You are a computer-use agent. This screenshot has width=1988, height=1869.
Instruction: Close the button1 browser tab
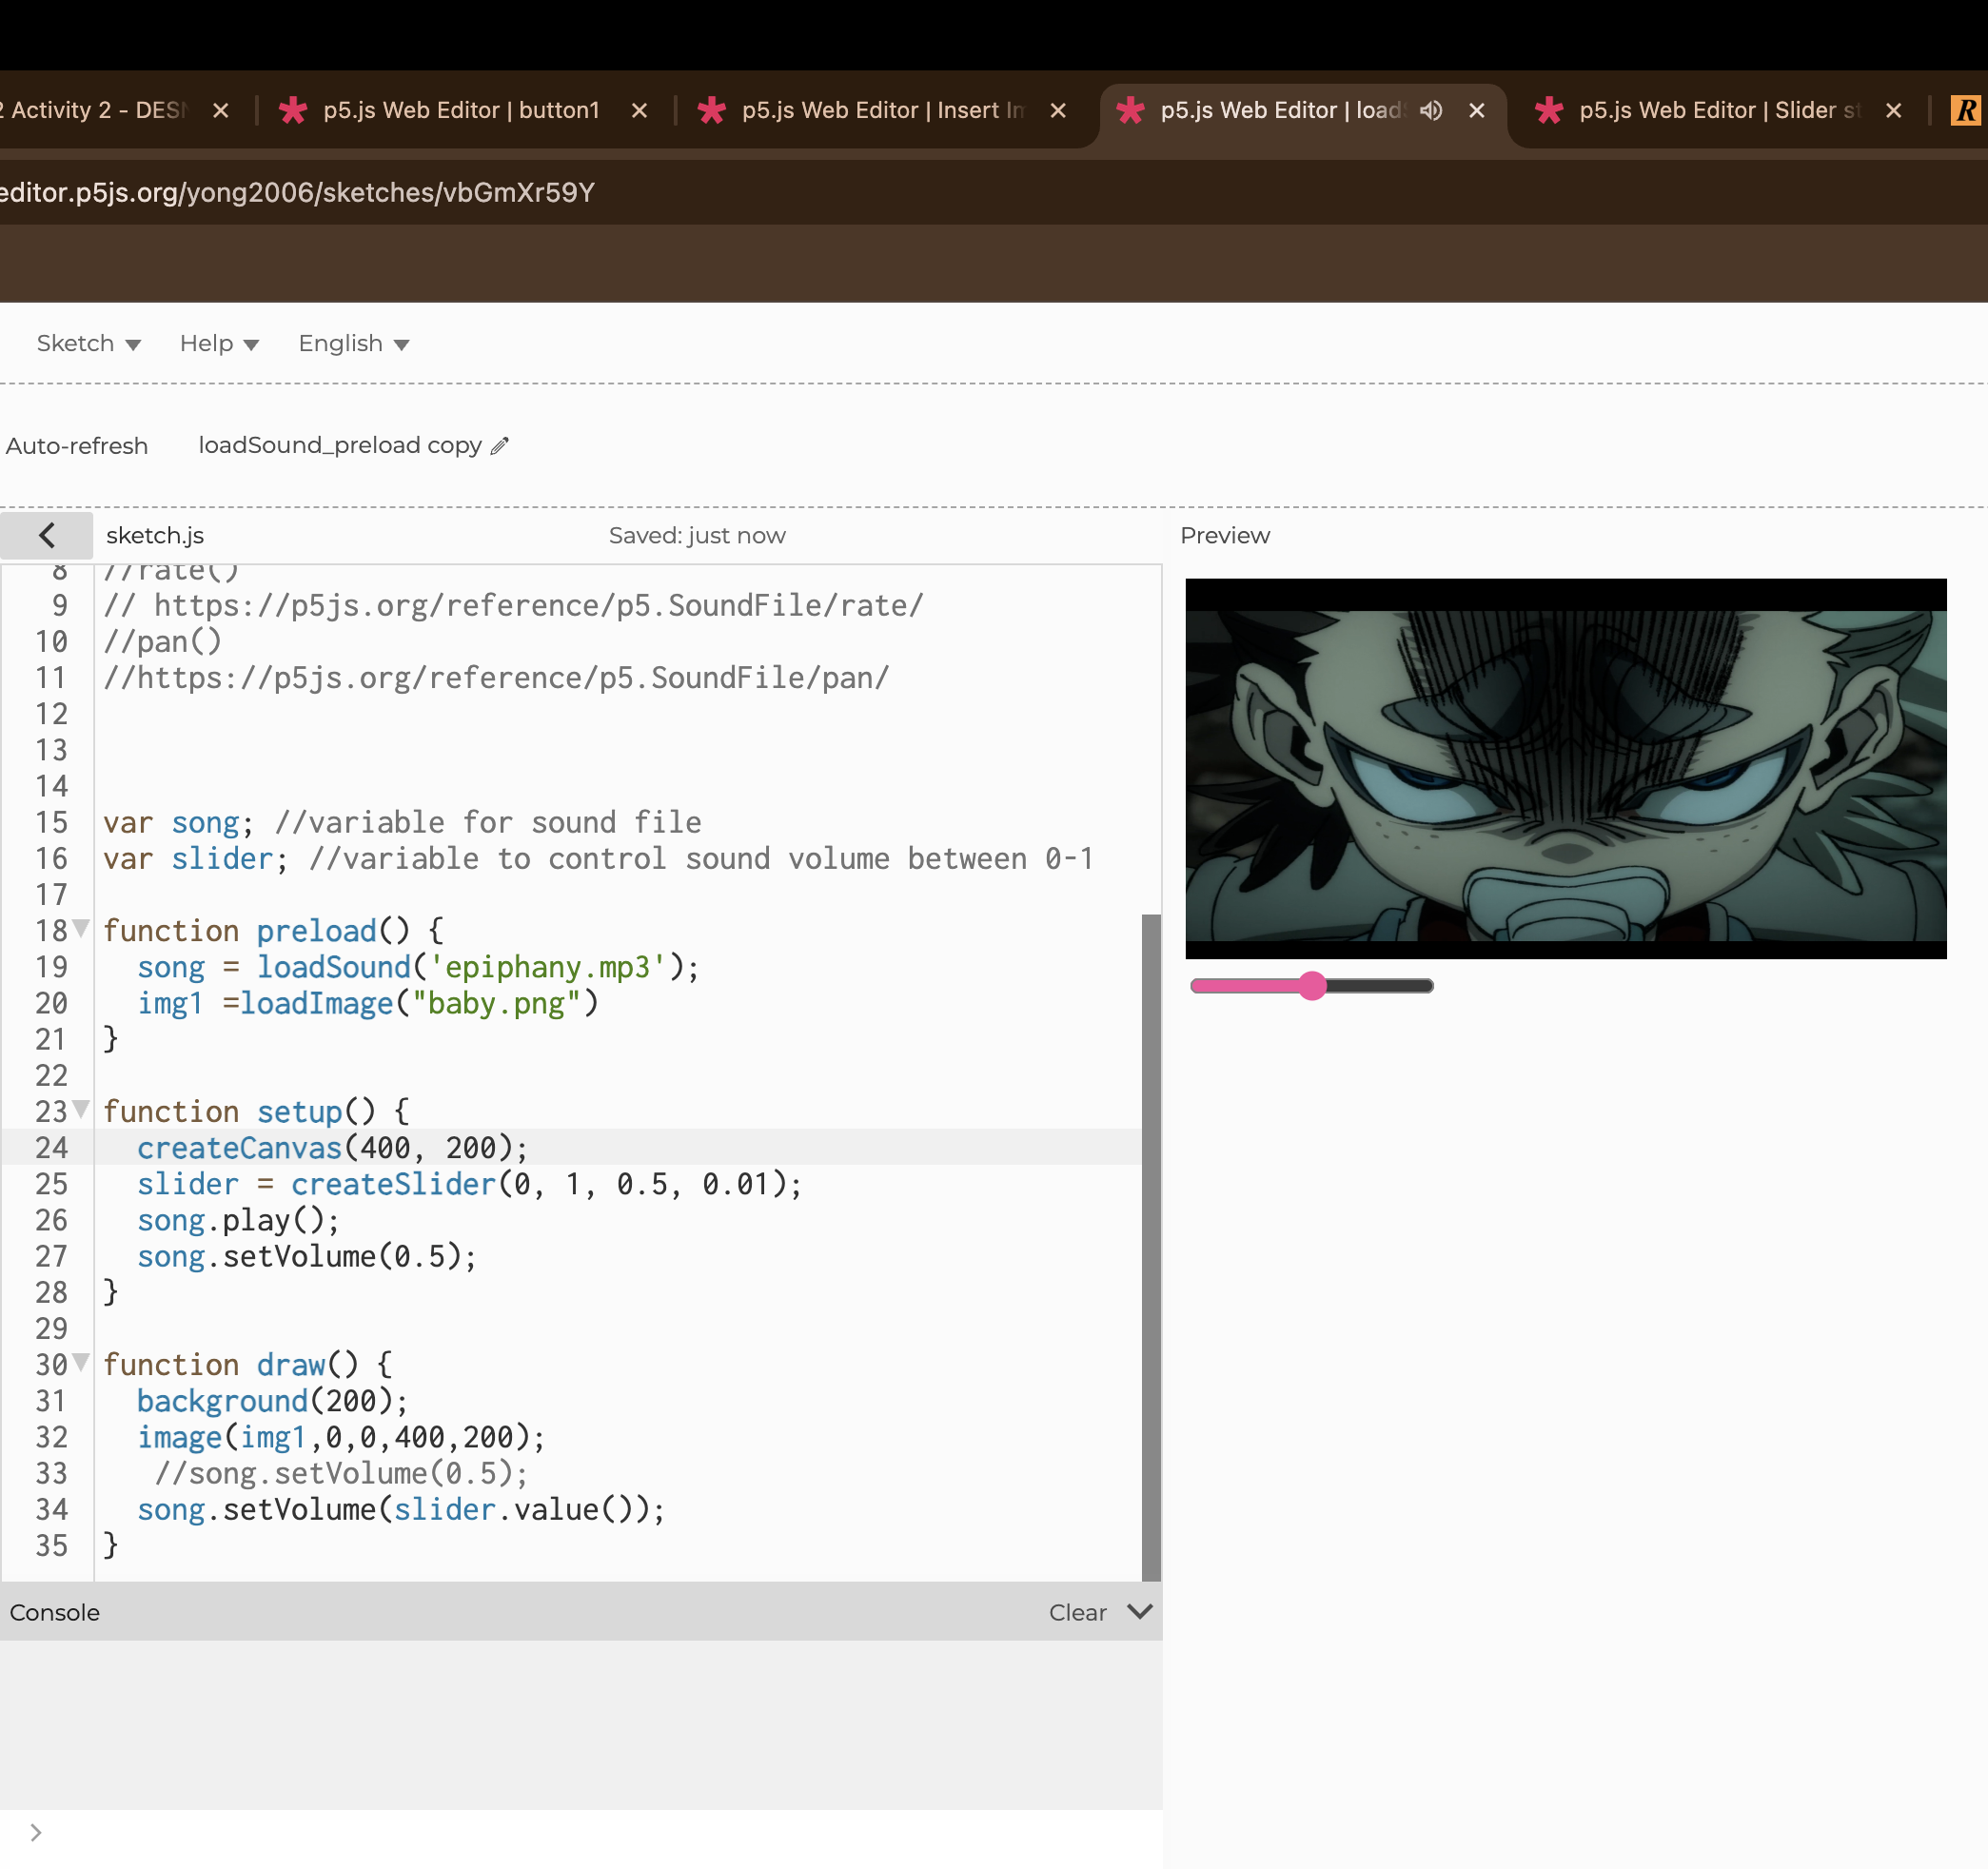click(639, 110)
